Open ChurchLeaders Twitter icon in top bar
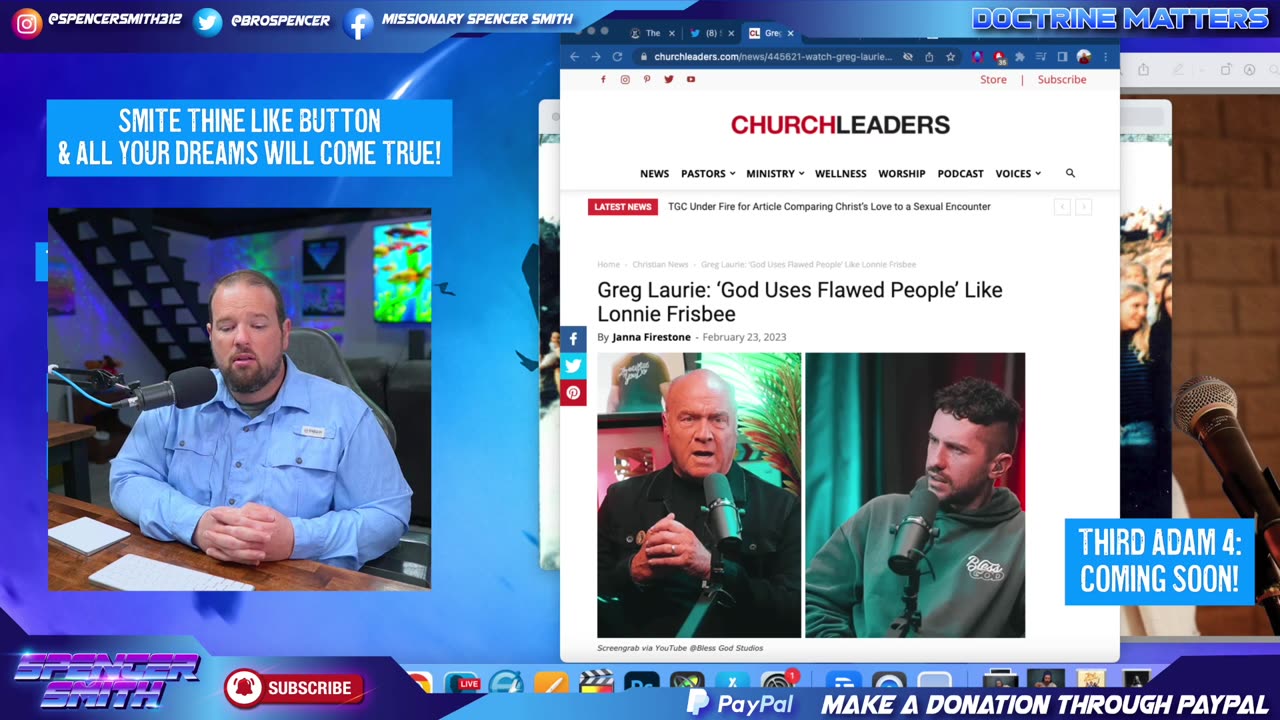1280x720 pixels. point(669,79)
